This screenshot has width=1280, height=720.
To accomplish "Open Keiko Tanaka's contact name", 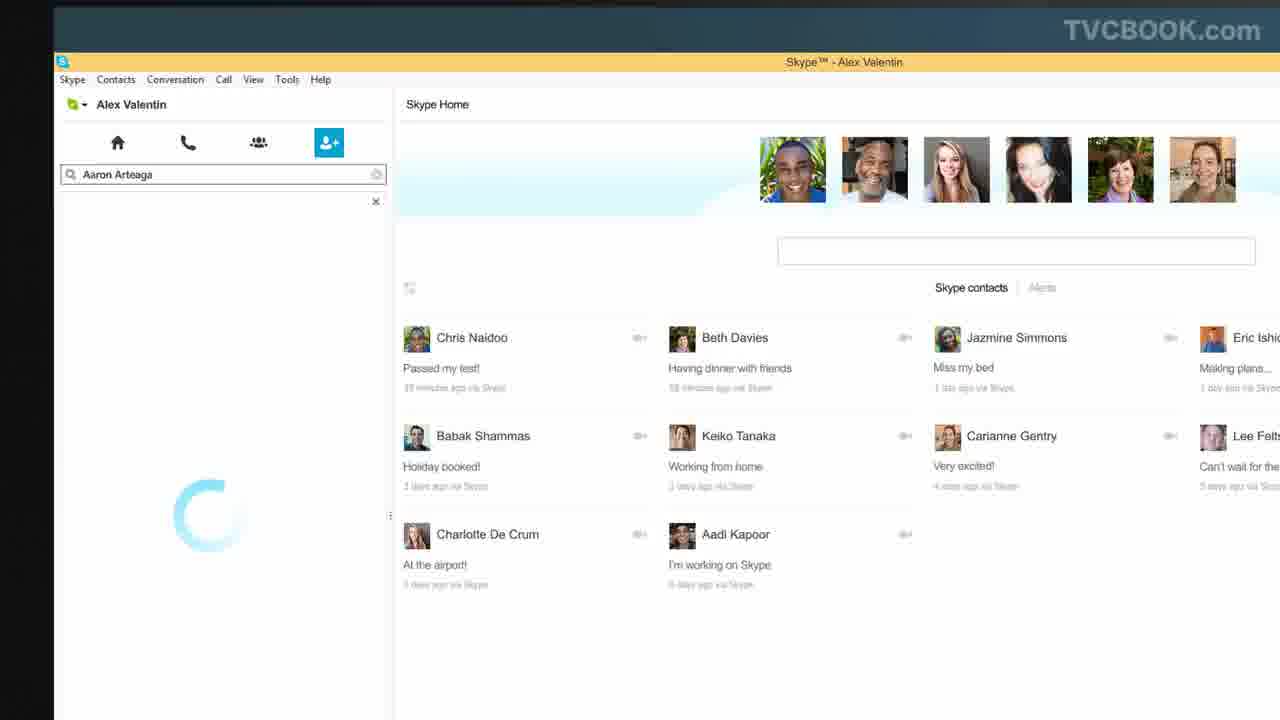I will [739, 436].
